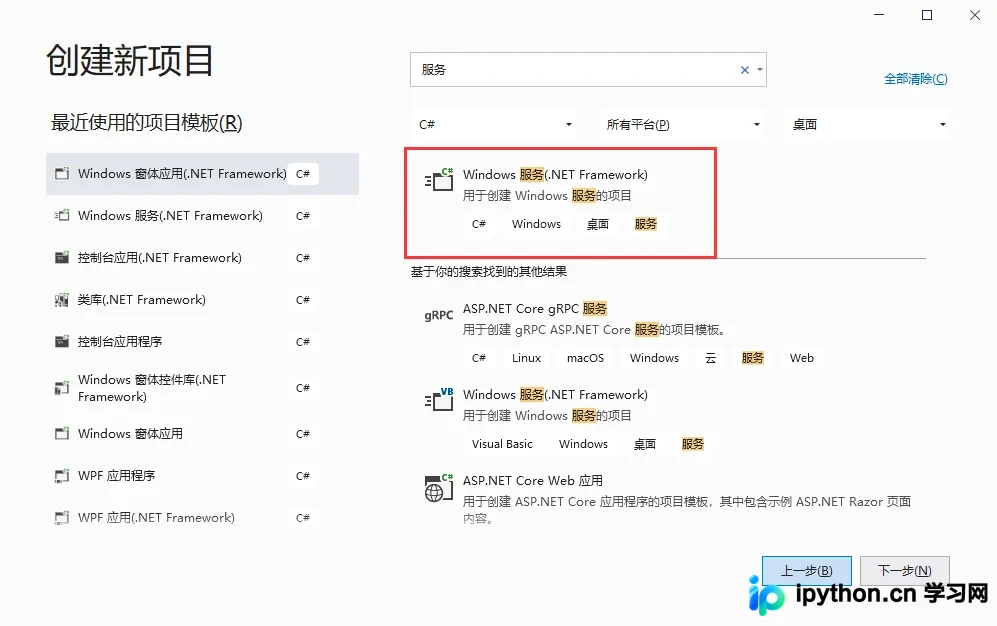Click the Visual Basic tag
The height and width of the screenshot is (626, 997).
click(x=502, y=444)
